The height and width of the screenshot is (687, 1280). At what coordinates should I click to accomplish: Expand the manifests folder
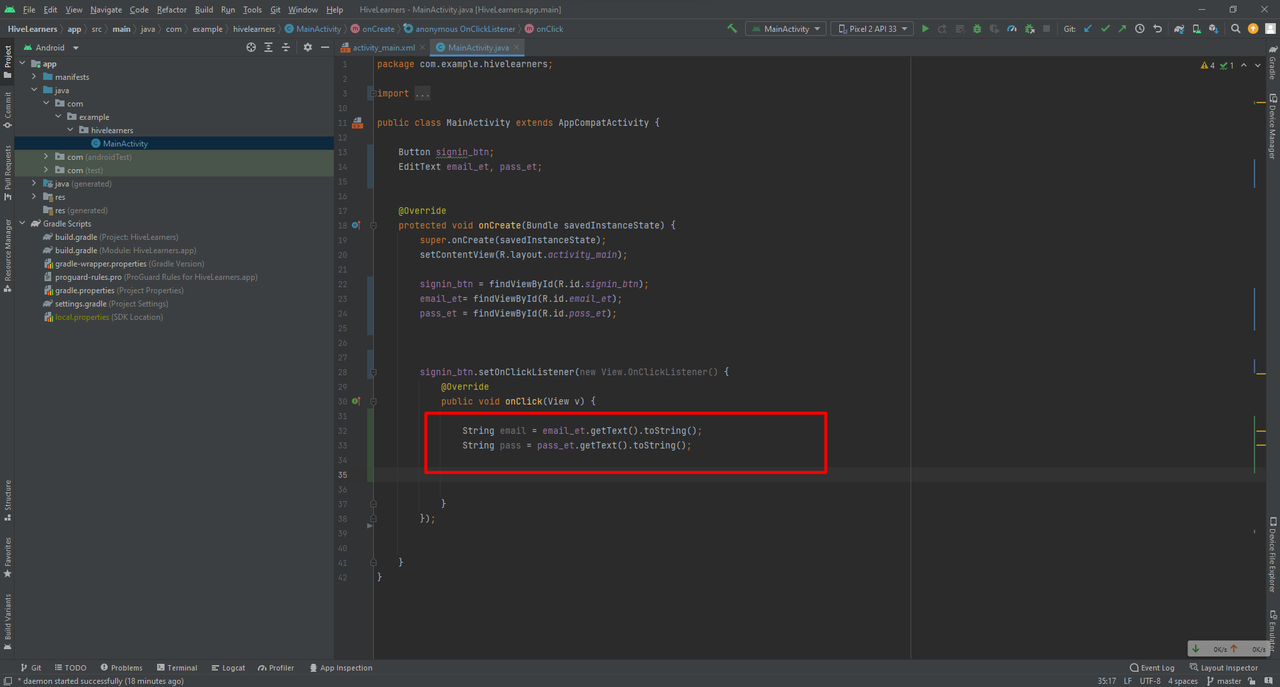[34, 77]
